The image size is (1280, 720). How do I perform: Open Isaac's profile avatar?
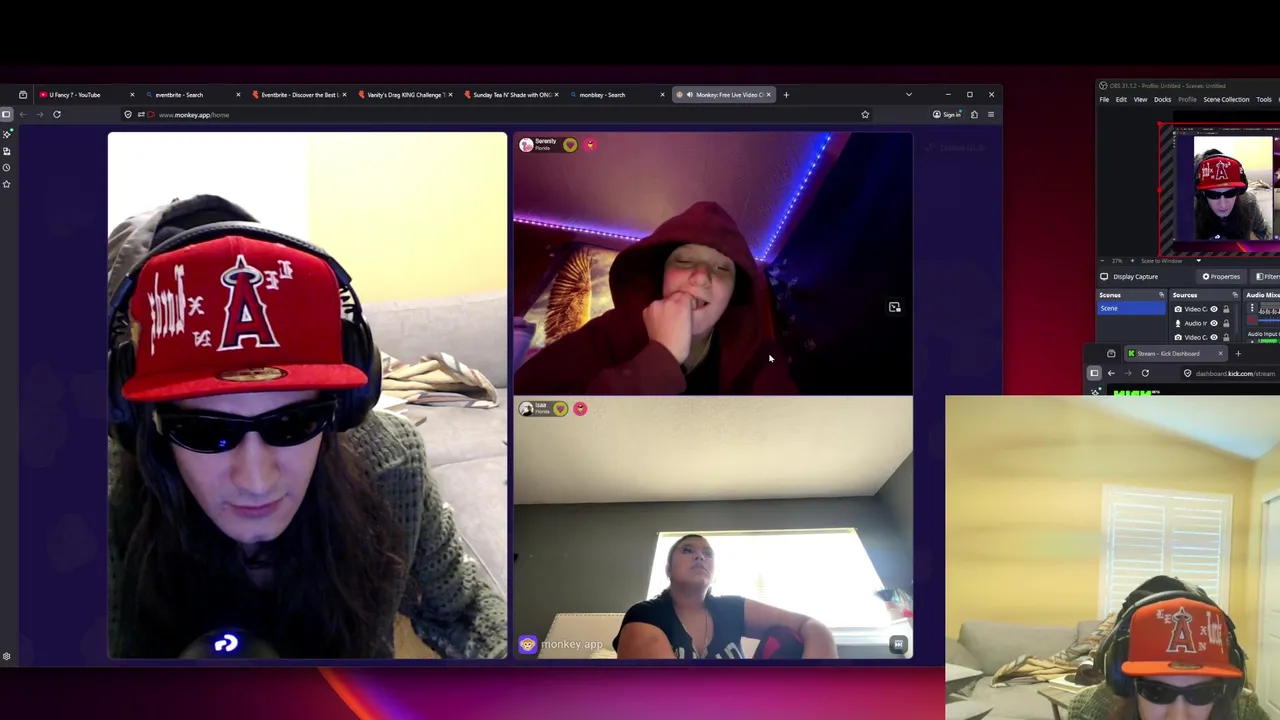click(x=526, y=409)
